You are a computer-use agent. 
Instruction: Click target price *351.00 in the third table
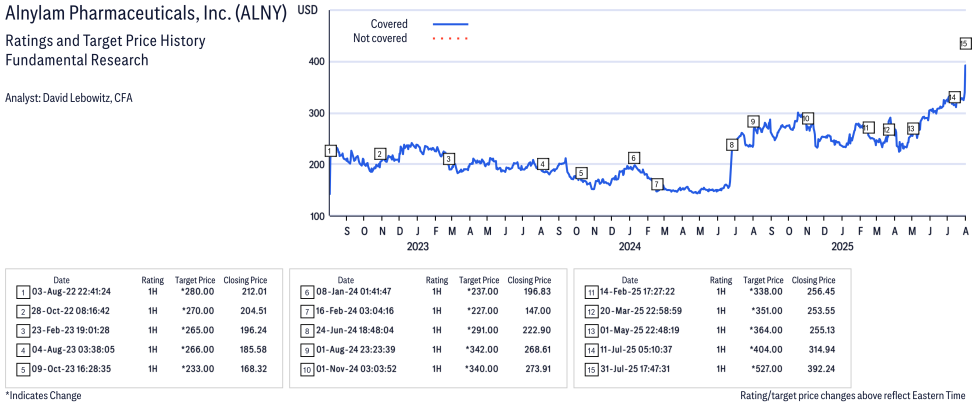[x=767, y=311]
